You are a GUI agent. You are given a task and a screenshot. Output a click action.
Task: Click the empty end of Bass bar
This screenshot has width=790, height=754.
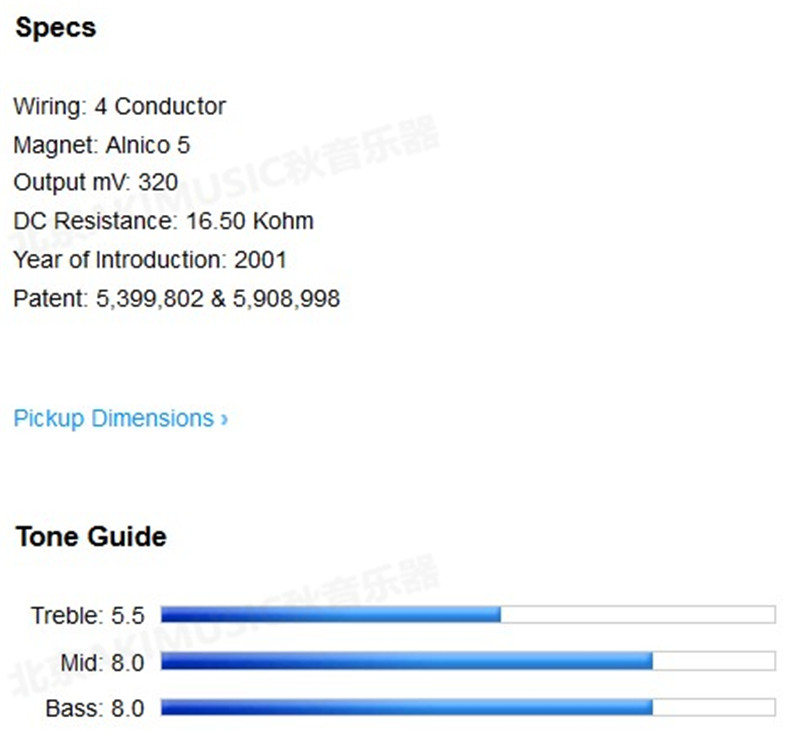click(713, 708)
